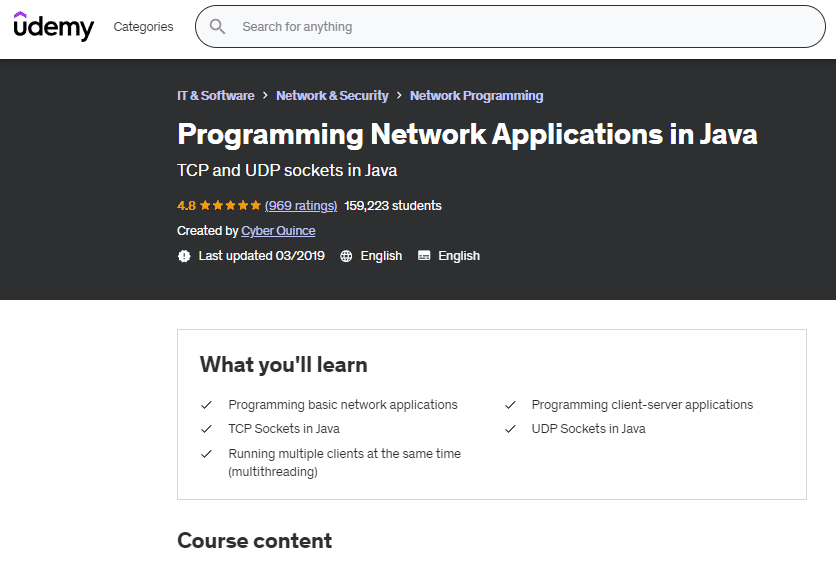The width and height of the screenshot is (836, 575).
Task: Open the Categories menu
Action: coord(143,27)
